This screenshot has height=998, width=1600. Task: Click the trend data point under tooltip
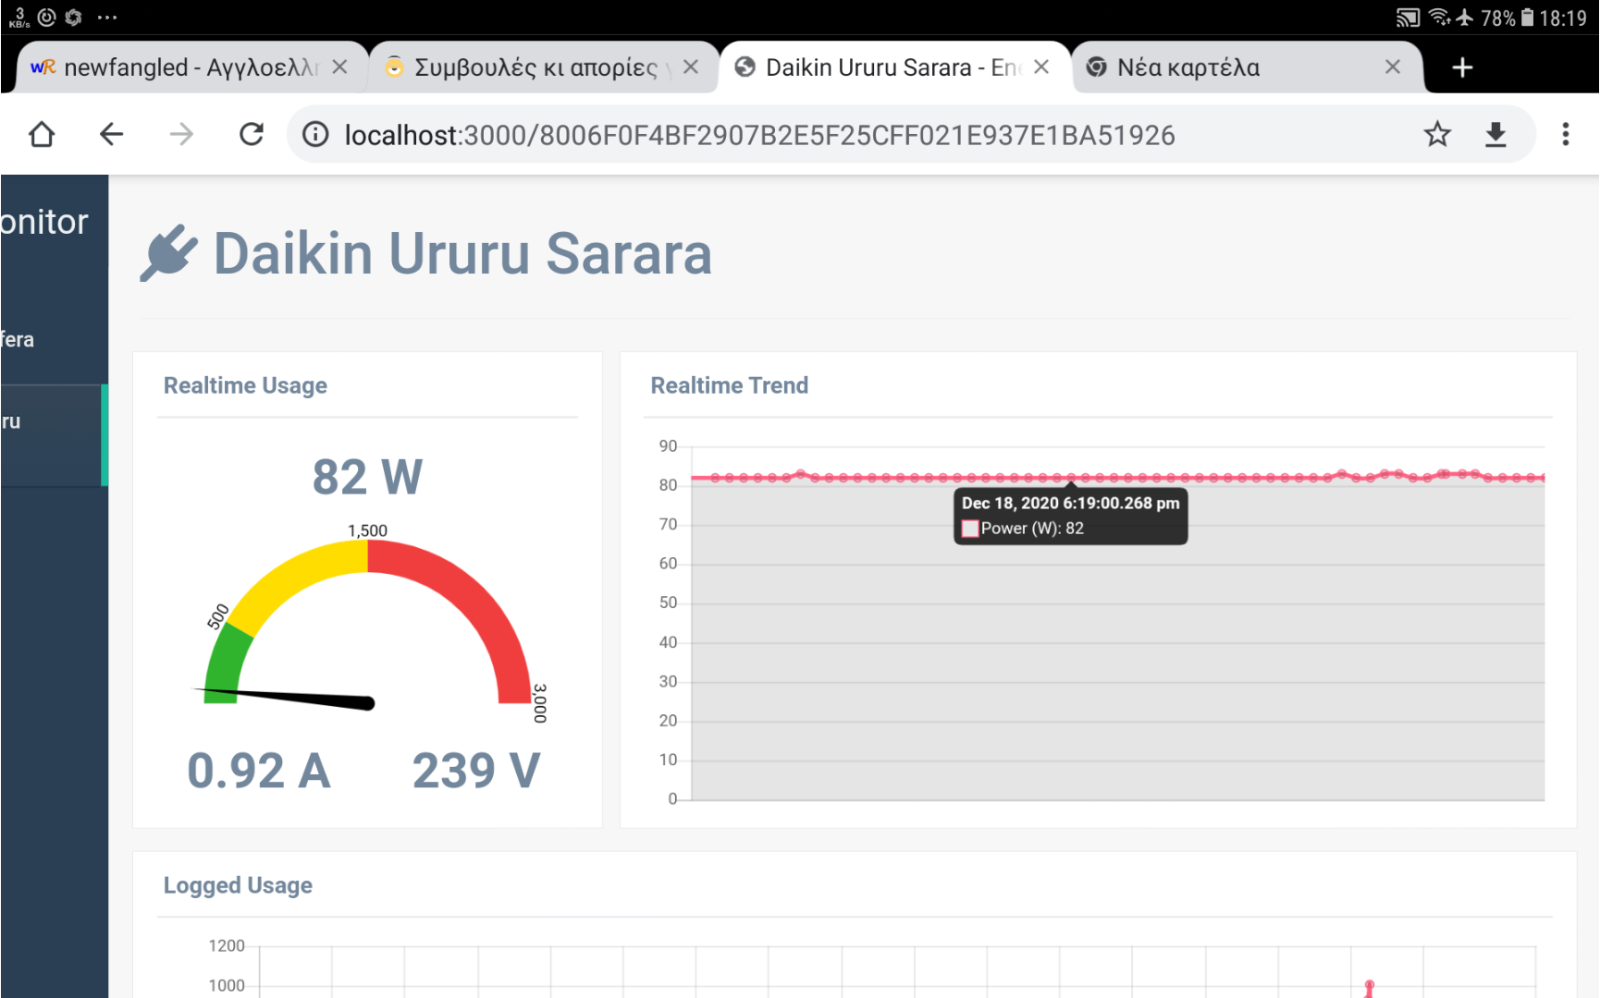[1071, 478]
